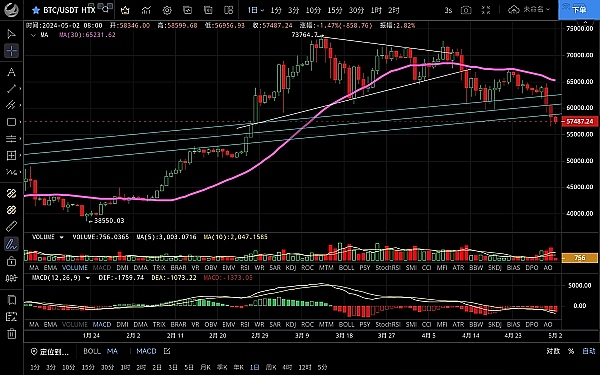The image size is (600, 375).
Task: Switch to the 15分 timeframe tab
Action: [335, 10]
